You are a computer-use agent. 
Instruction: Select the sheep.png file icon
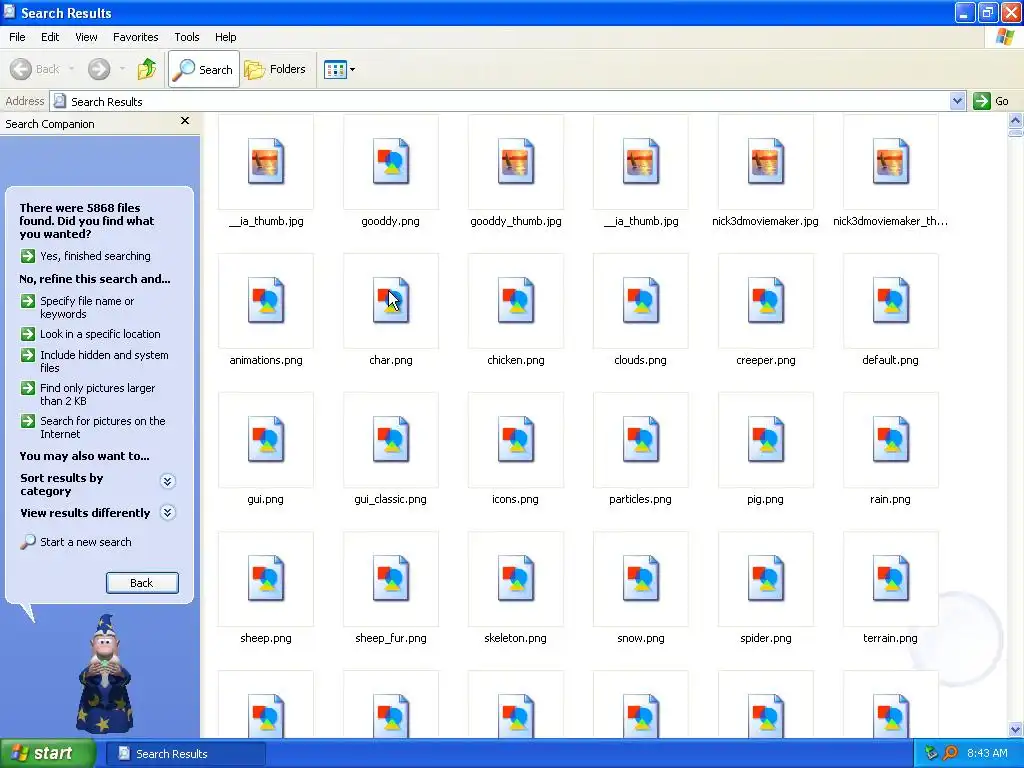266,579
